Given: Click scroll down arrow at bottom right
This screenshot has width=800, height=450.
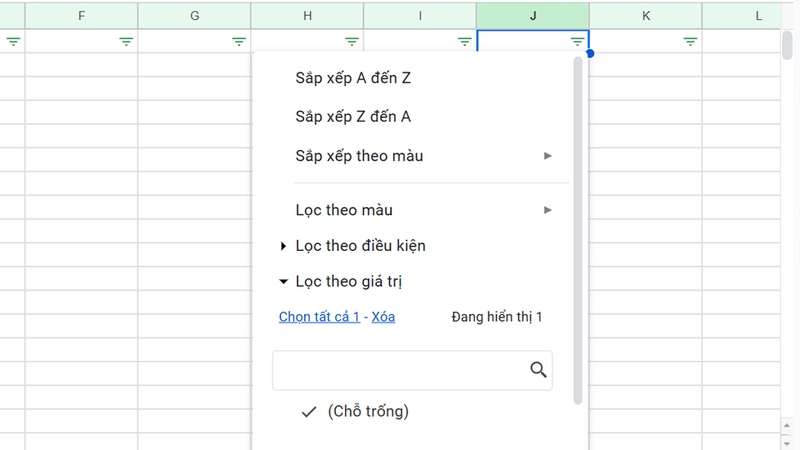Looking at the screenshot, I should coord(787,443).
